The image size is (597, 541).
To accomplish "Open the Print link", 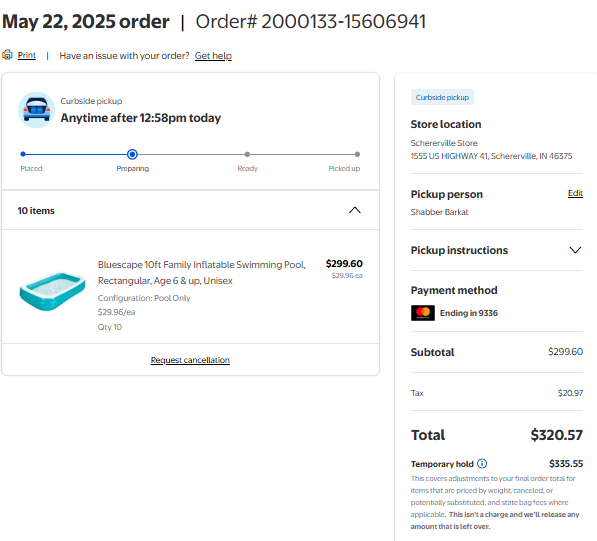I will [x=27, y=55].
